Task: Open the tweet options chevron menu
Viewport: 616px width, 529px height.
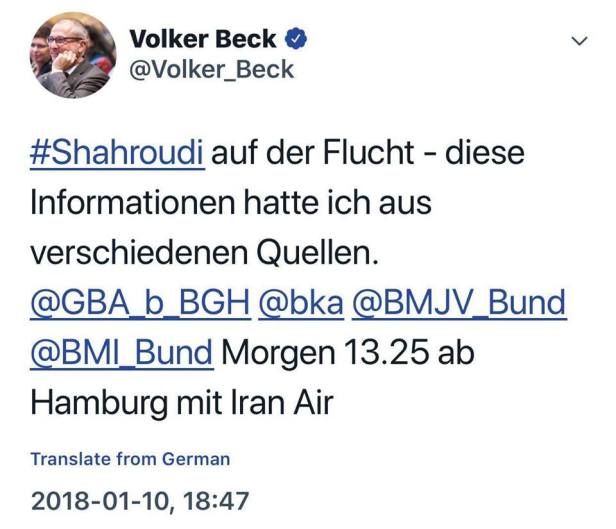Action: click(x=578, y=41)
